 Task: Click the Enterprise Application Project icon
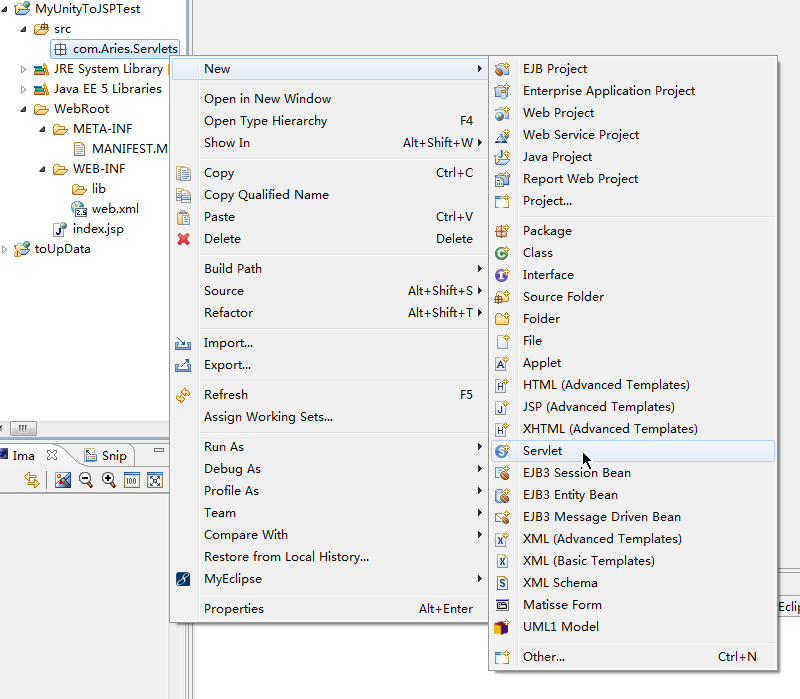pos(502,91)
